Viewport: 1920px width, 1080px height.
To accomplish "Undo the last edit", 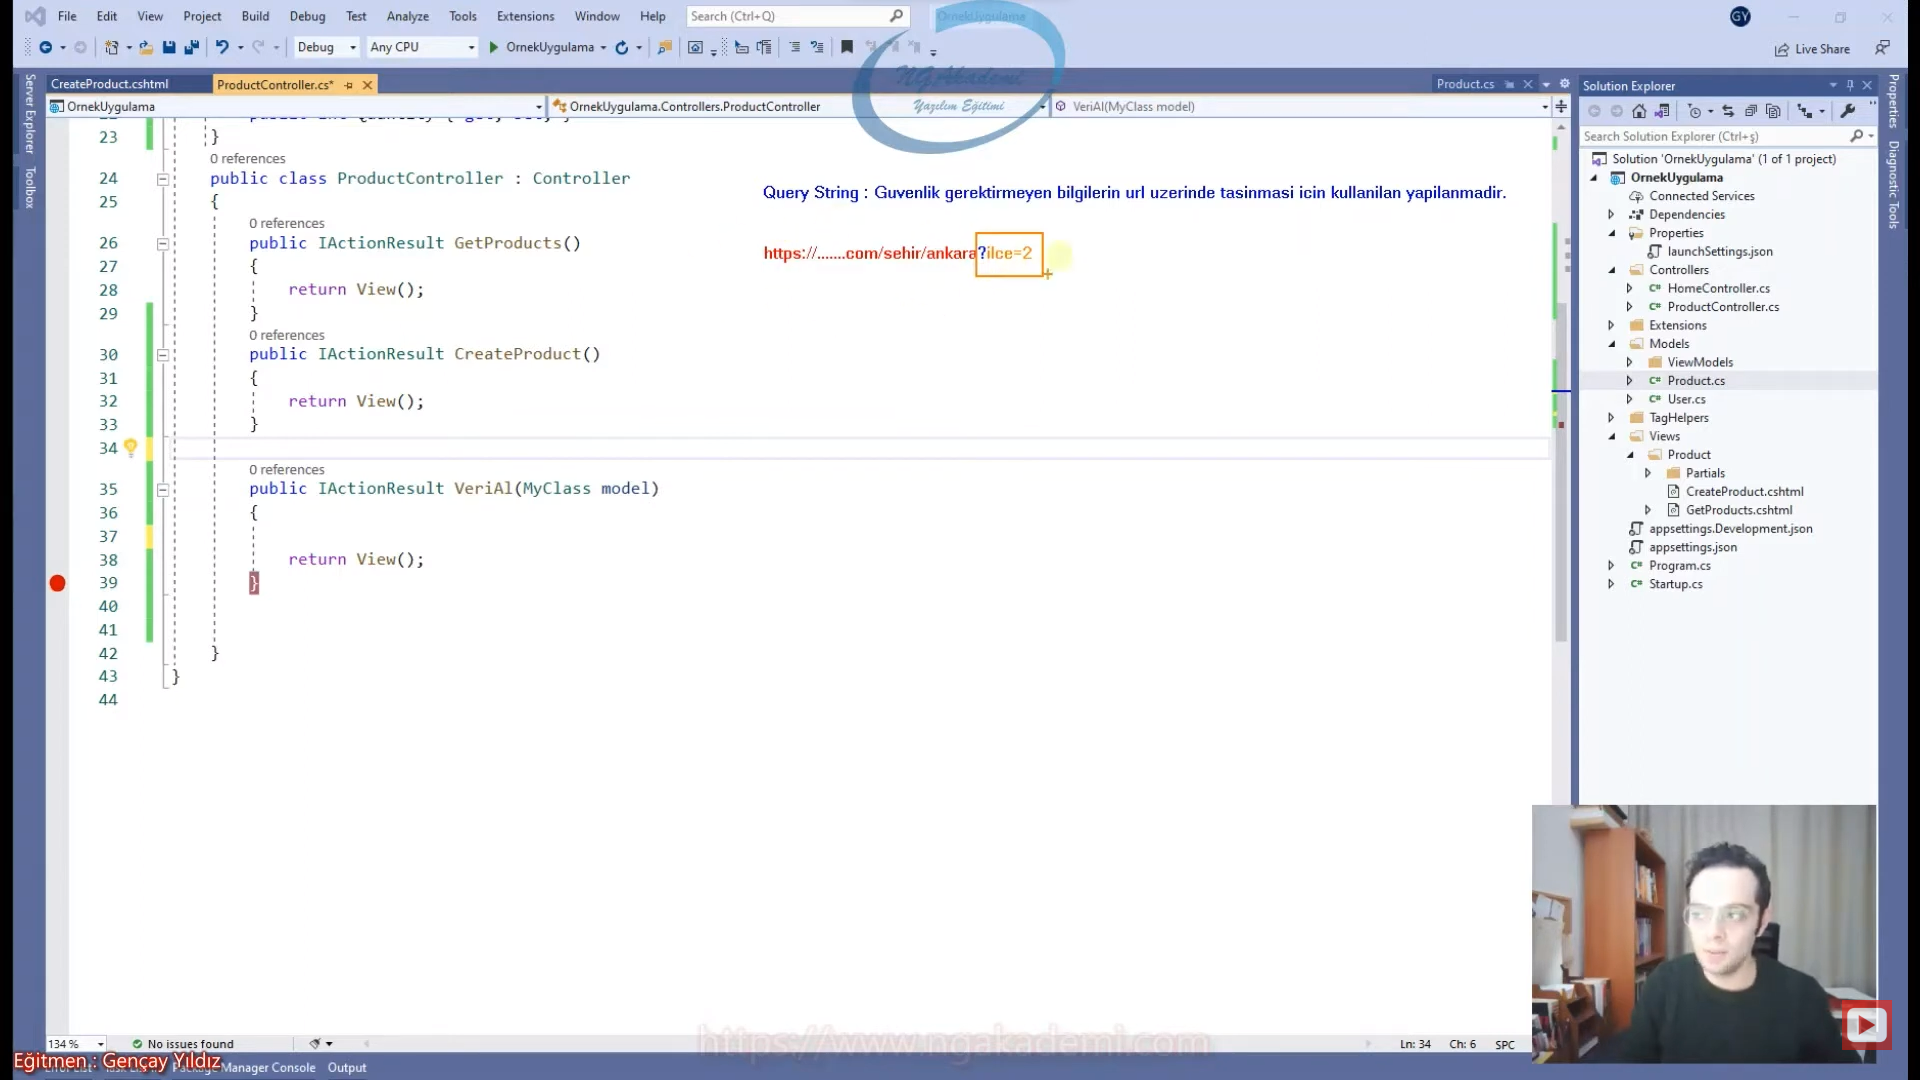I will [x=222, y=47].
